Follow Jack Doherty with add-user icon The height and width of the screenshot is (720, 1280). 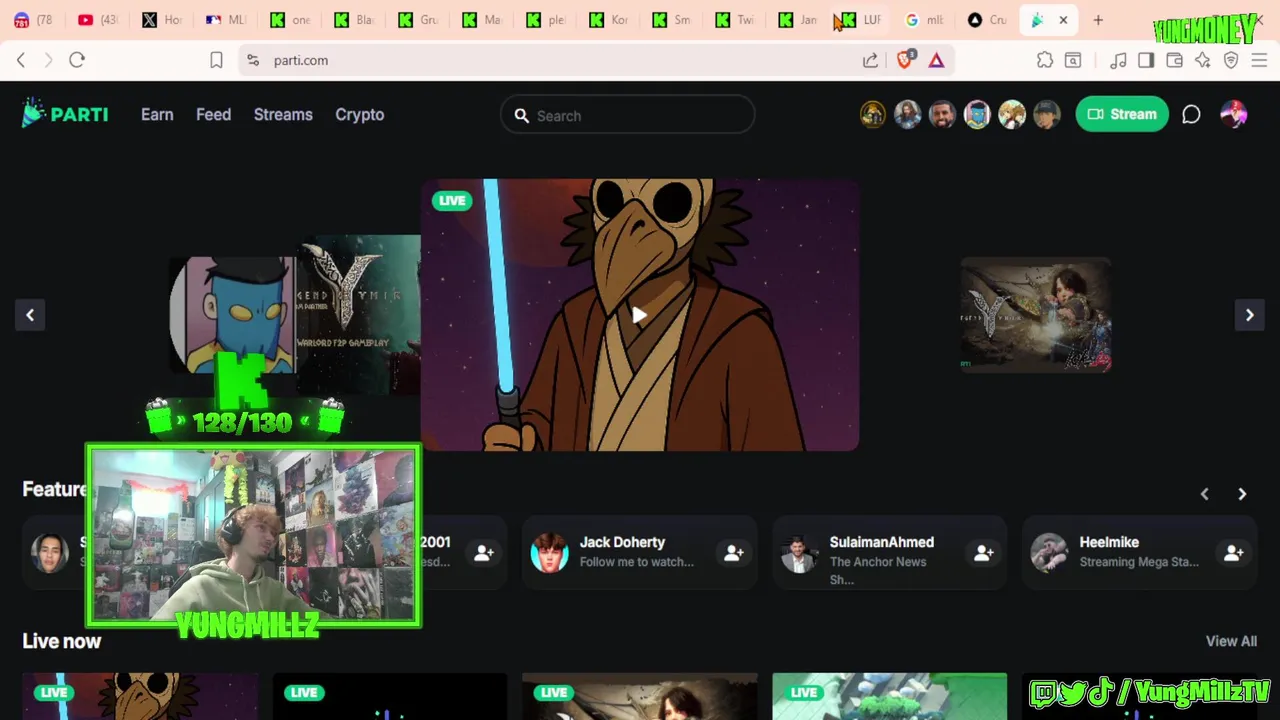coord(734,553)
